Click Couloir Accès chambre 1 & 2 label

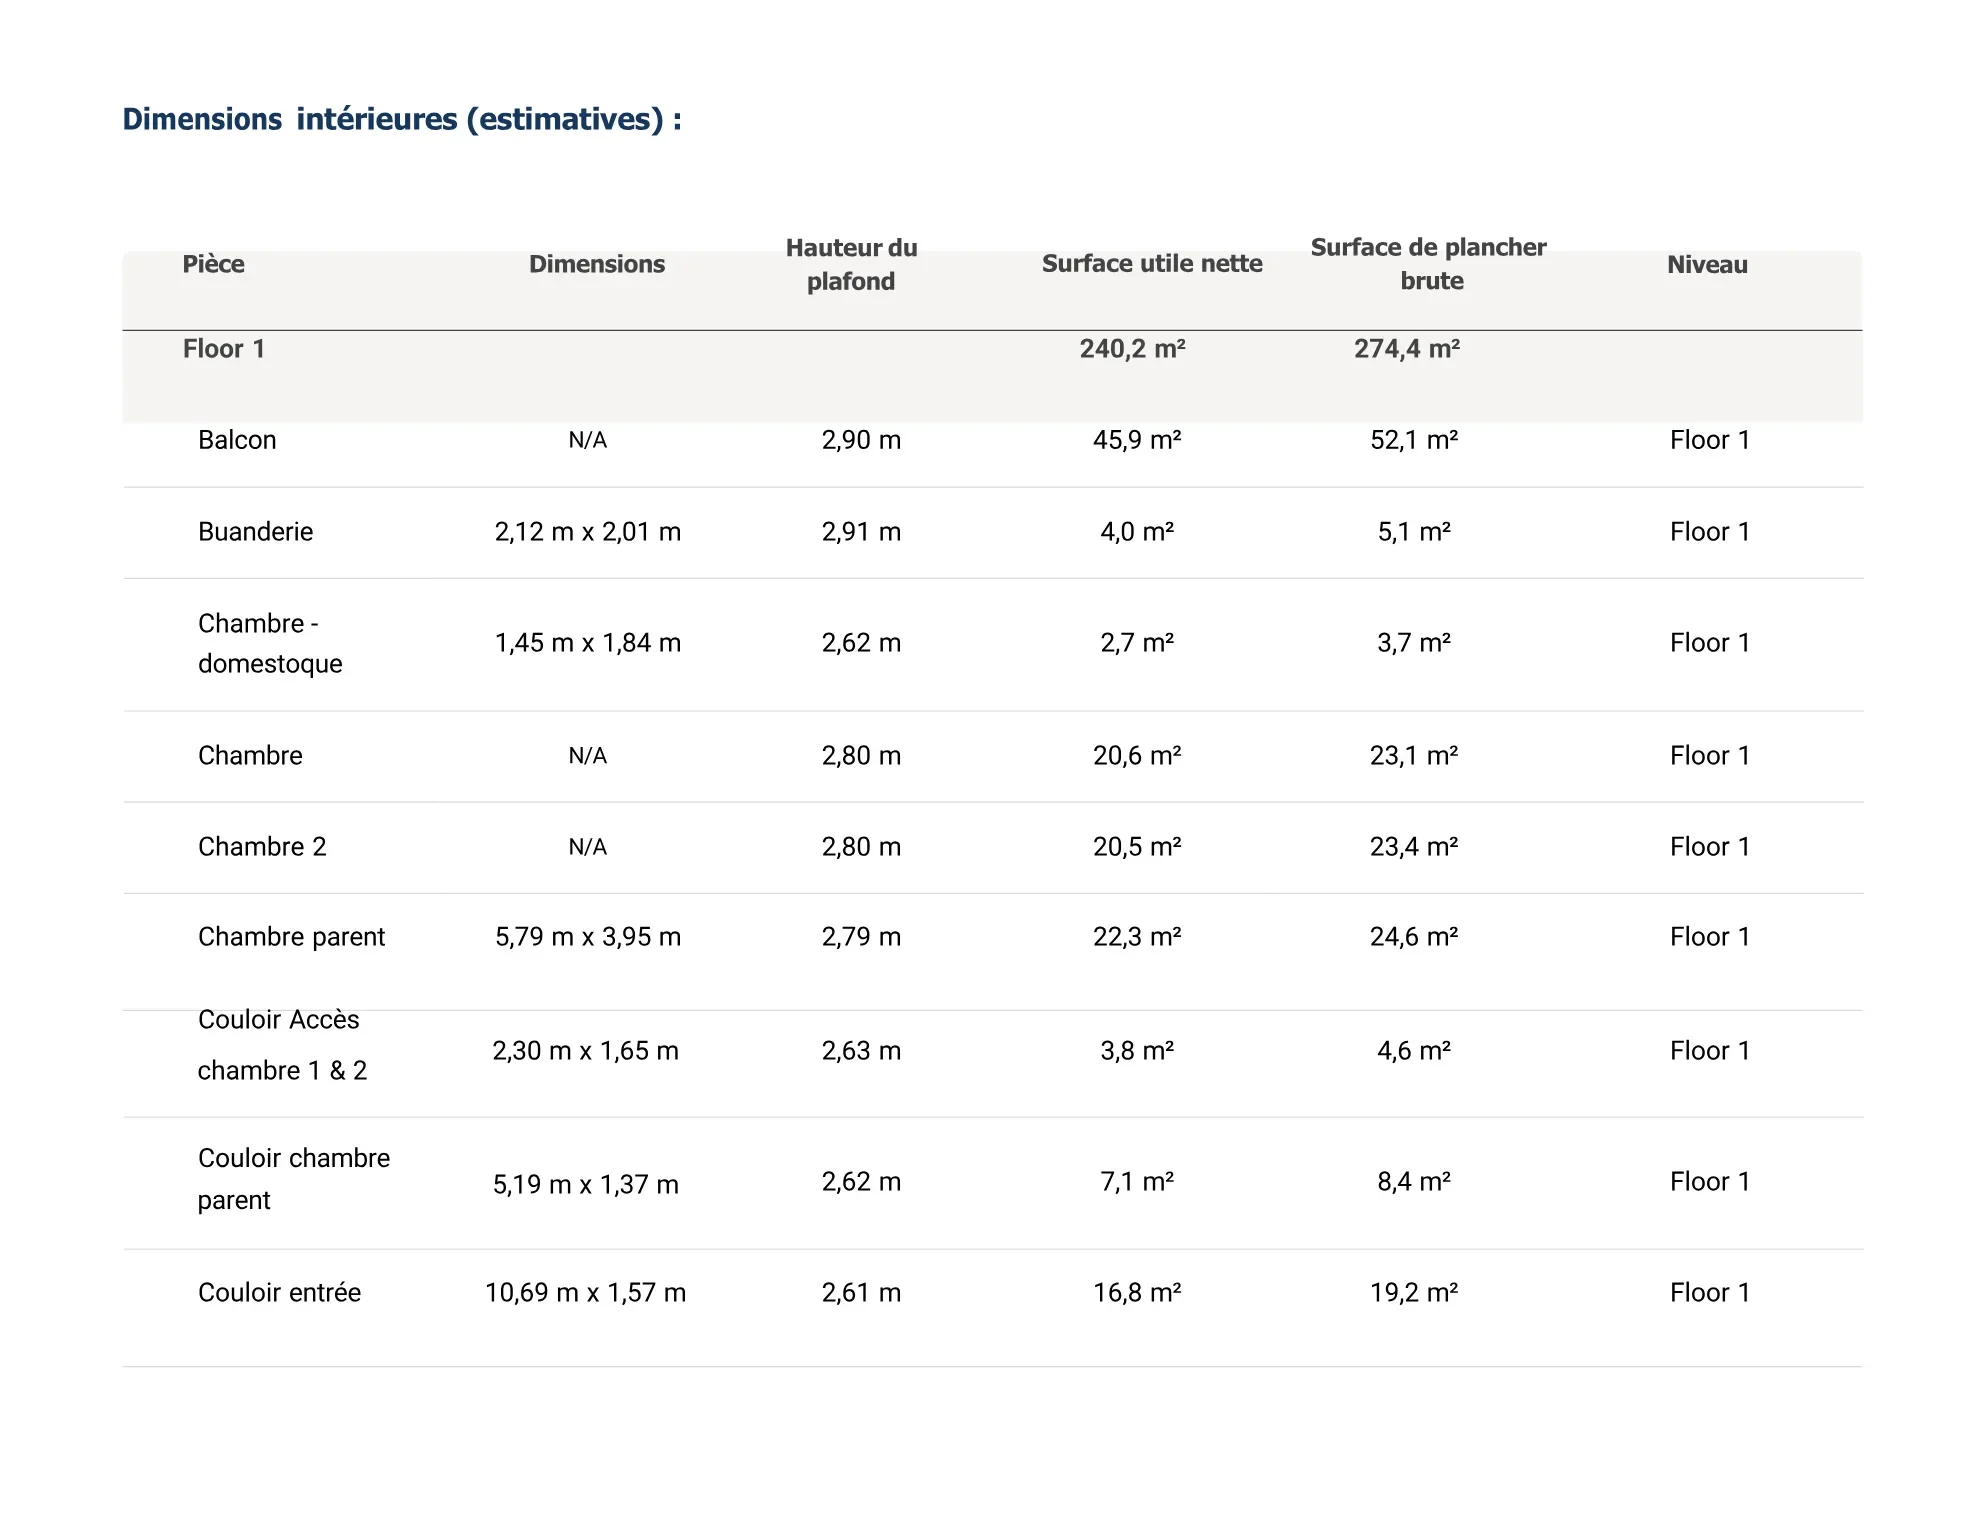[x=282, y=1045]
